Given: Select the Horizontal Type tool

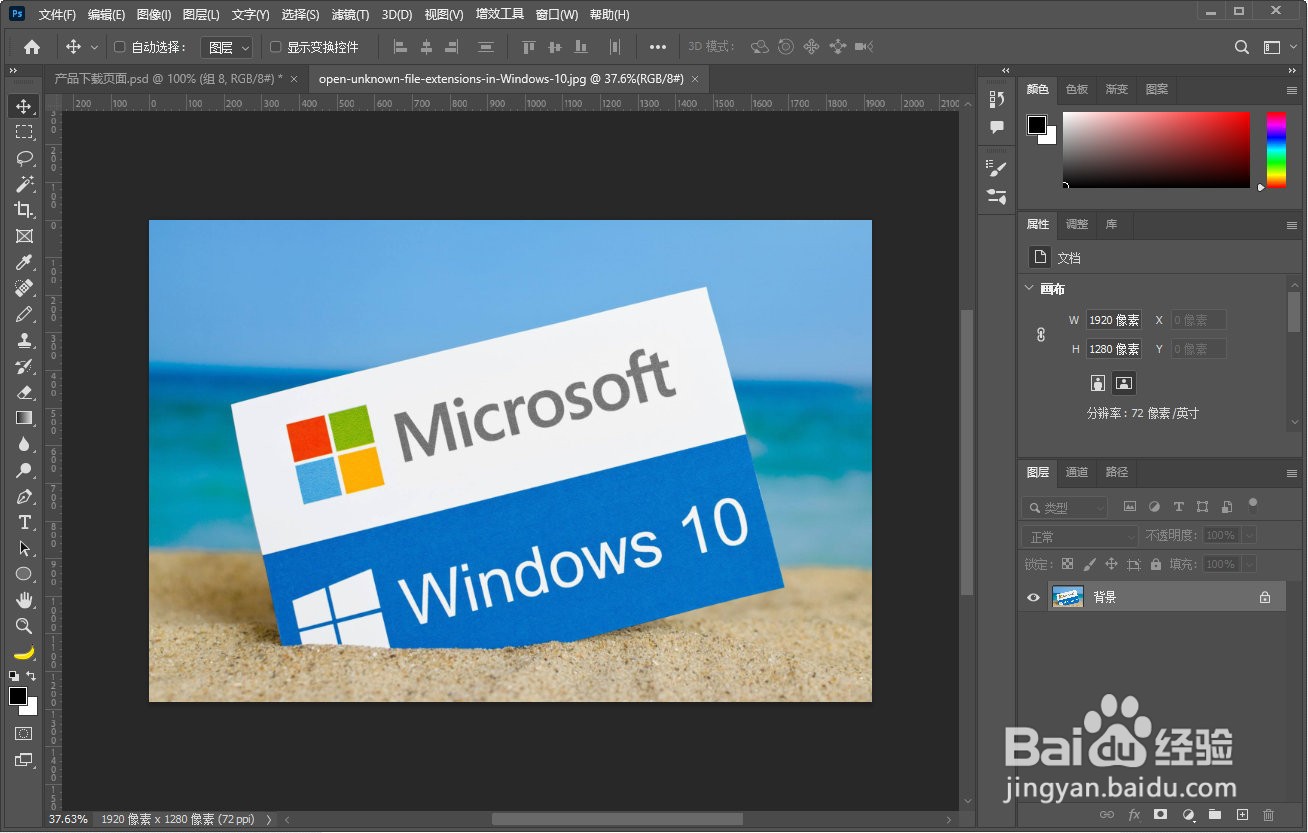Looking at the screenshot, I should [x=24, y=522].
